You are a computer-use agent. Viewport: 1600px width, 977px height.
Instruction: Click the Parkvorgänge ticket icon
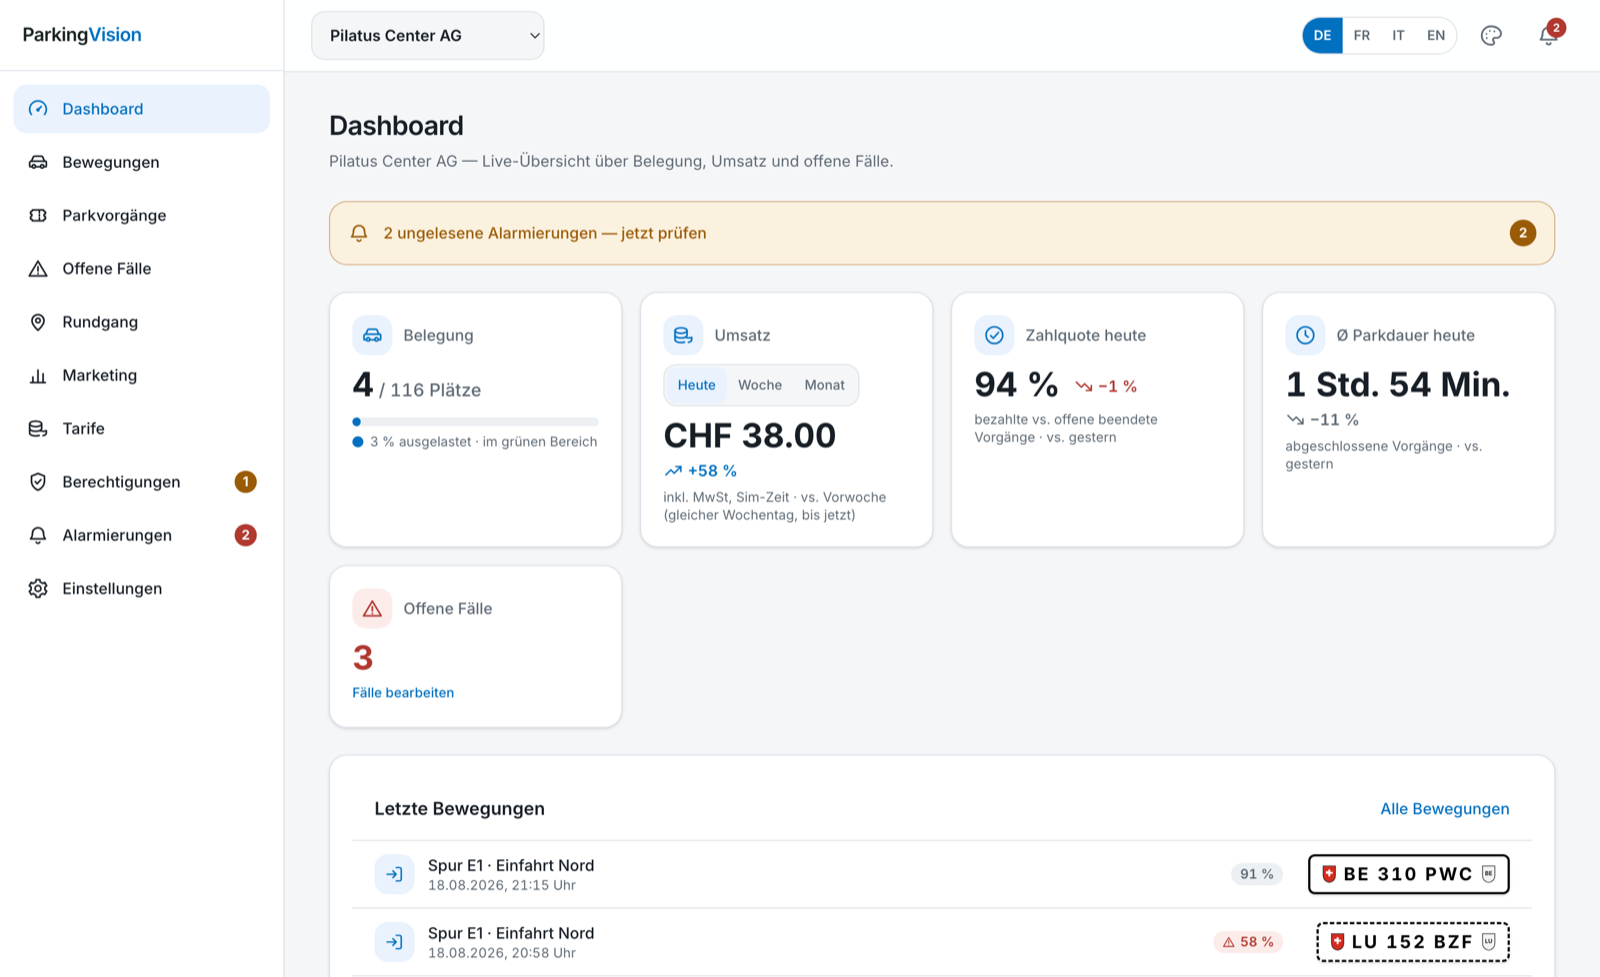point(38,215)
